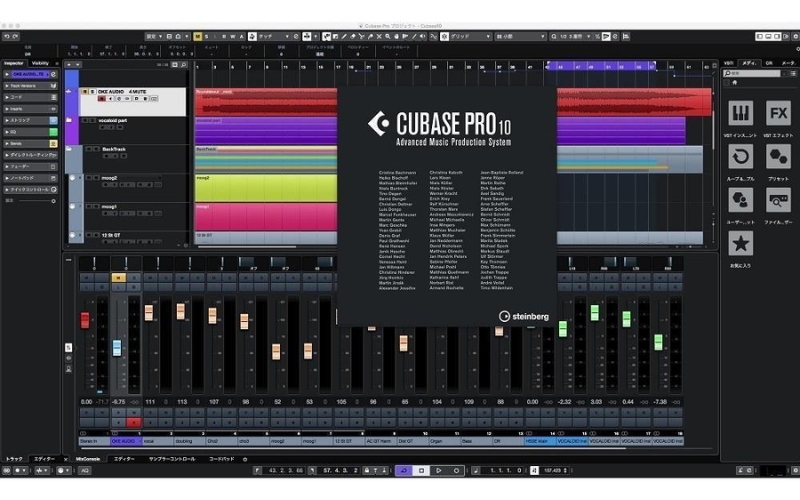Open VST Effects FX tile
This screenshot has width=800, height=500.
coord(778,113)
